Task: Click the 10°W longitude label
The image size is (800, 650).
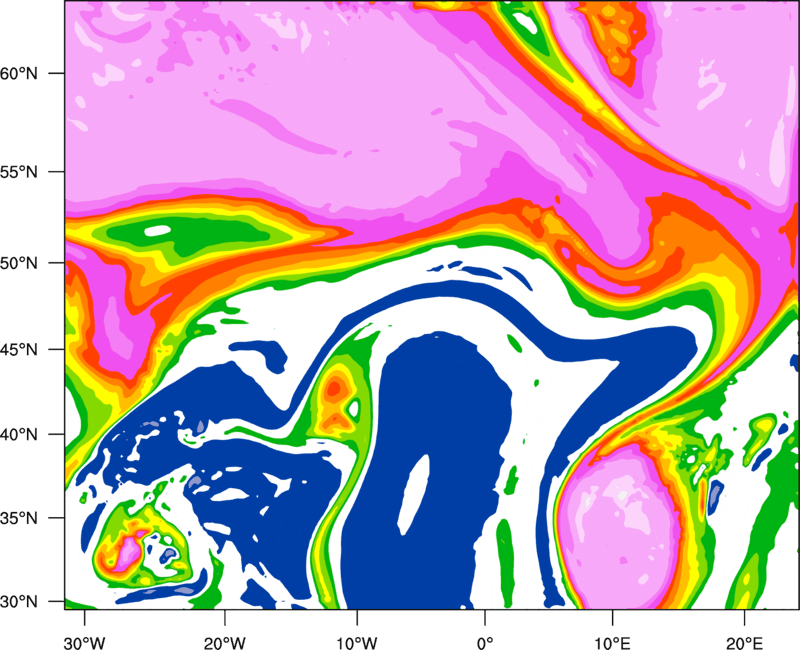Action: point(357,643)
